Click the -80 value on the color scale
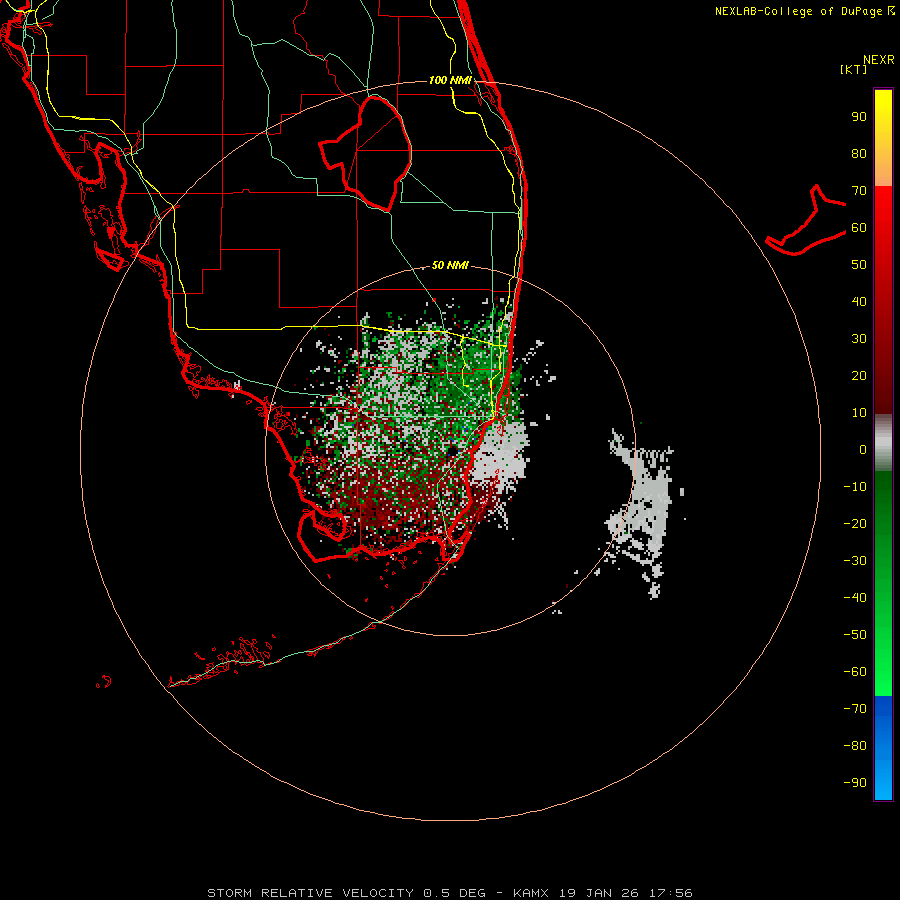 click(855, 746)
